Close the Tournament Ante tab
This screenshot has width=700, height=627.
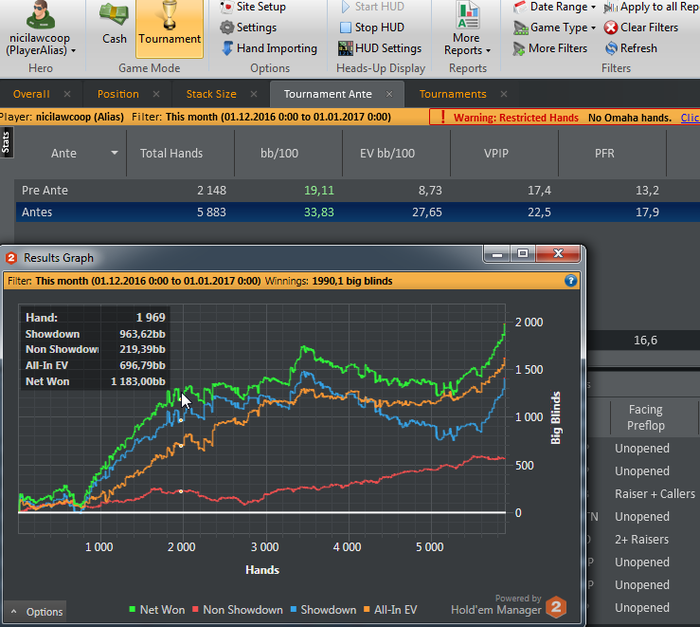(389, 94)
